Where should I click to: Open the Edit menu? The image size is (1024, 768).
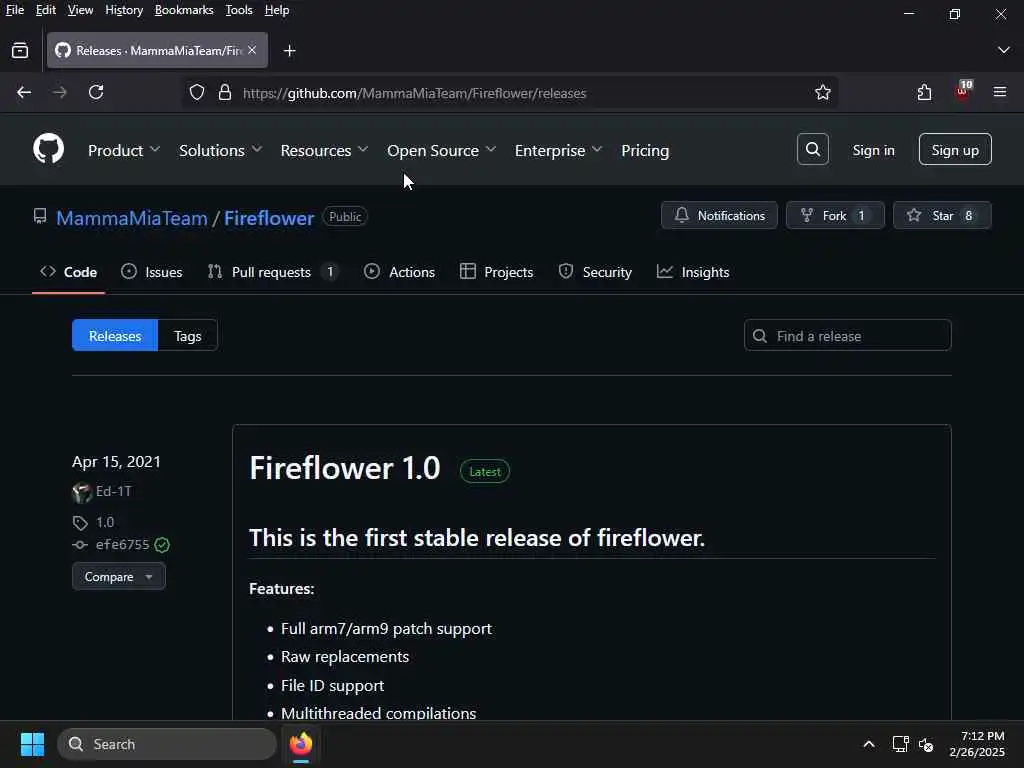pyautogui.click(x=46, y=10)
